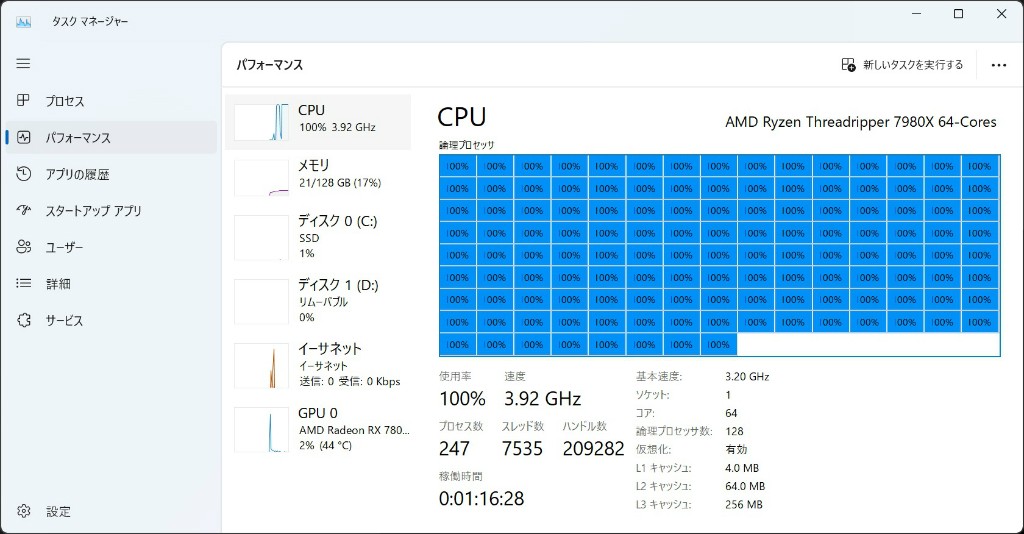Click the 設定 gear icon
Image resolution: width=1024 pixels, height=534 pixels.
(x=24, y=511)
